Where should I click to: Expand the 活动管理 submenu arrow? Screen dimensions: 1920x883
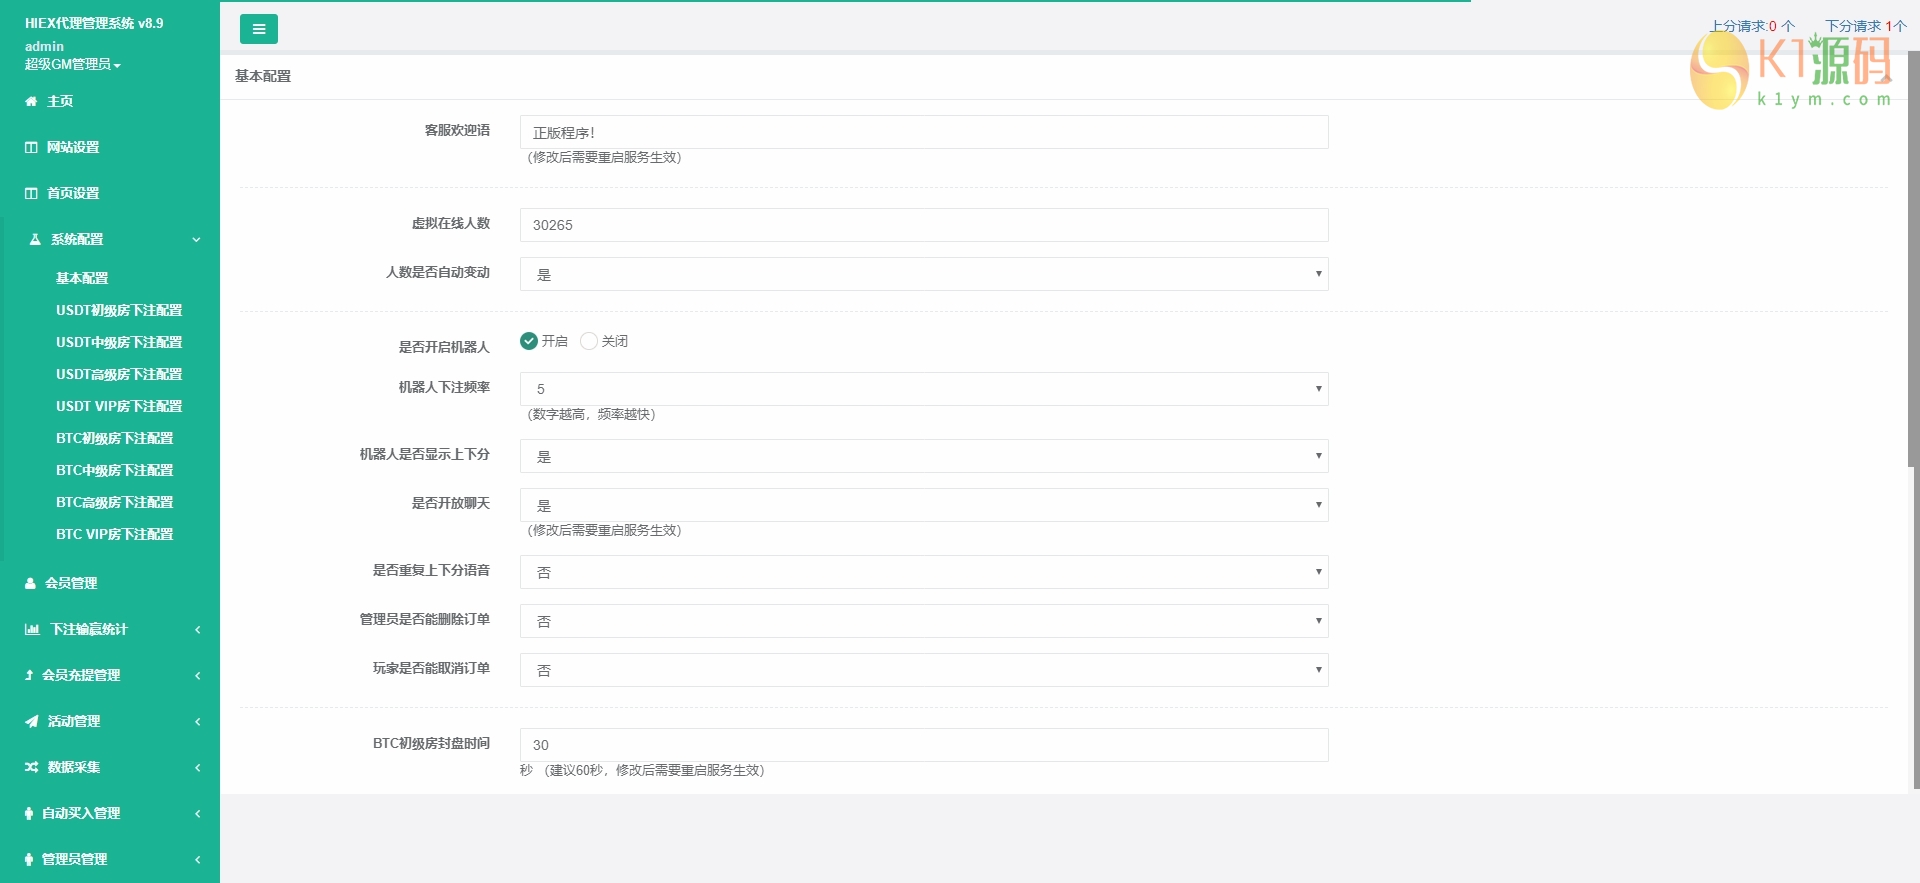[198, 721]
